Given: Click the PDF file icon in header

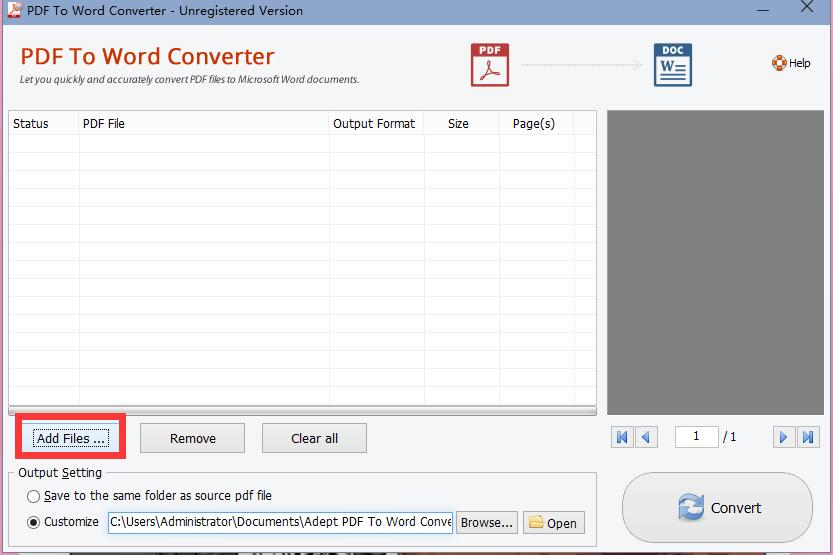Looking at the screenshot, I should (x=490, y=65).
